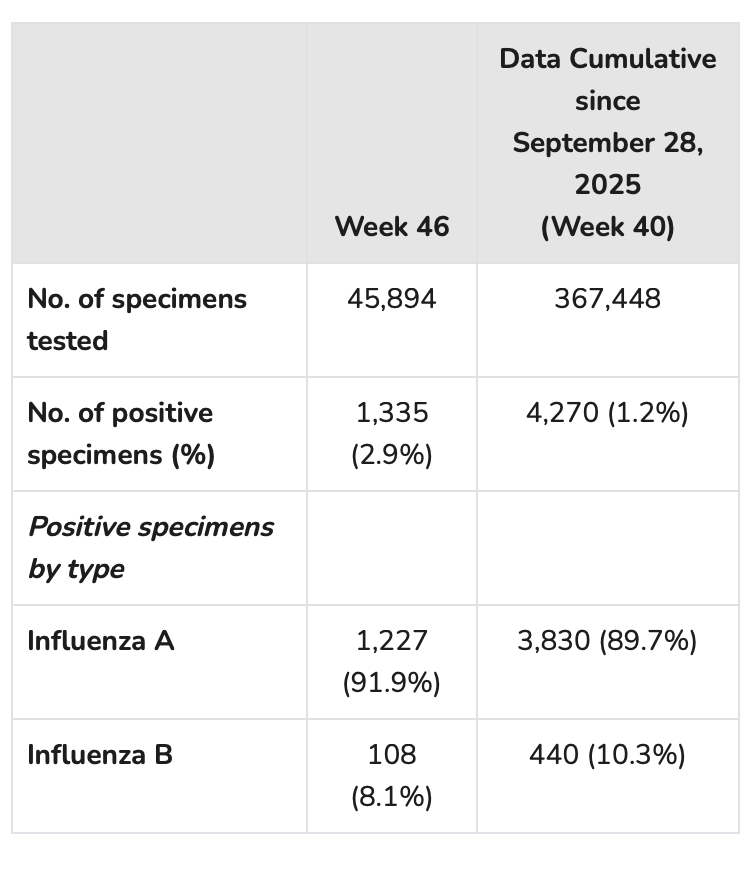Image resolution: width=750 pixels, height=878 pixels.
Task: Click the 1,335 positive specimens count
Action: pyautogui.click(x=392, y=413)
